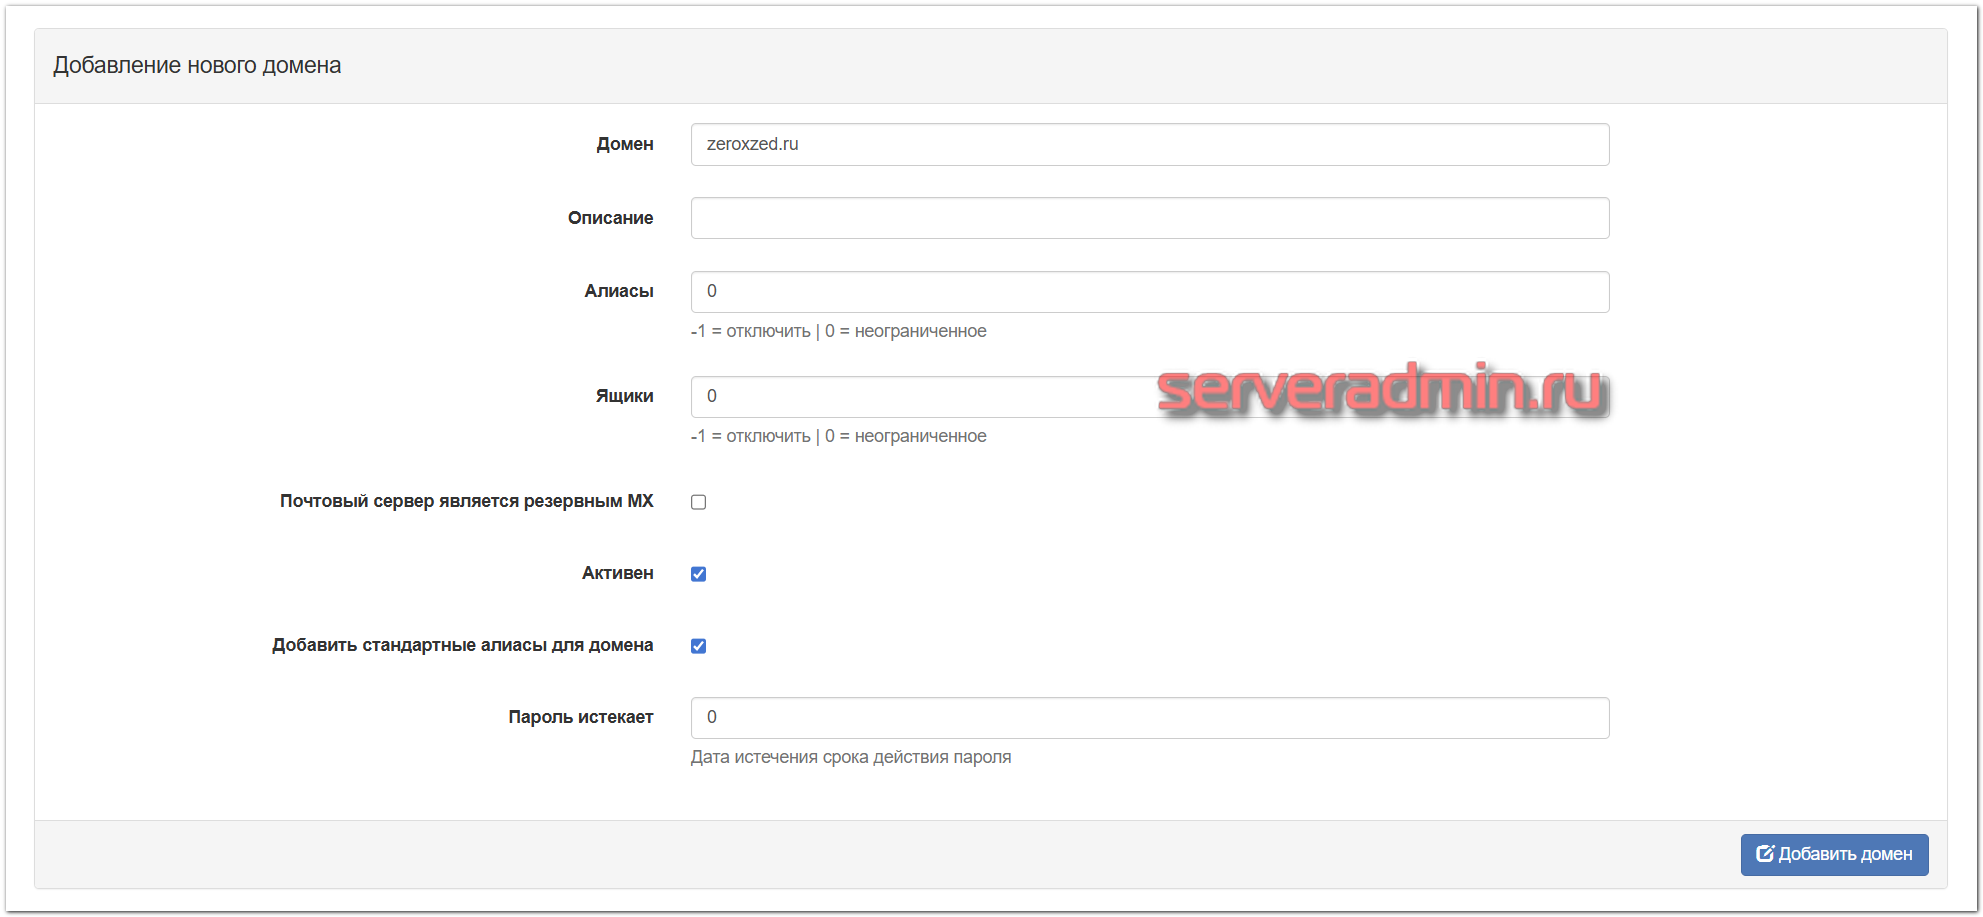Image resolution: width=1983 pixels, height=917 pixels.
Task: Focus the Пароль истекает input field
Action: [x=1149, y=718]
